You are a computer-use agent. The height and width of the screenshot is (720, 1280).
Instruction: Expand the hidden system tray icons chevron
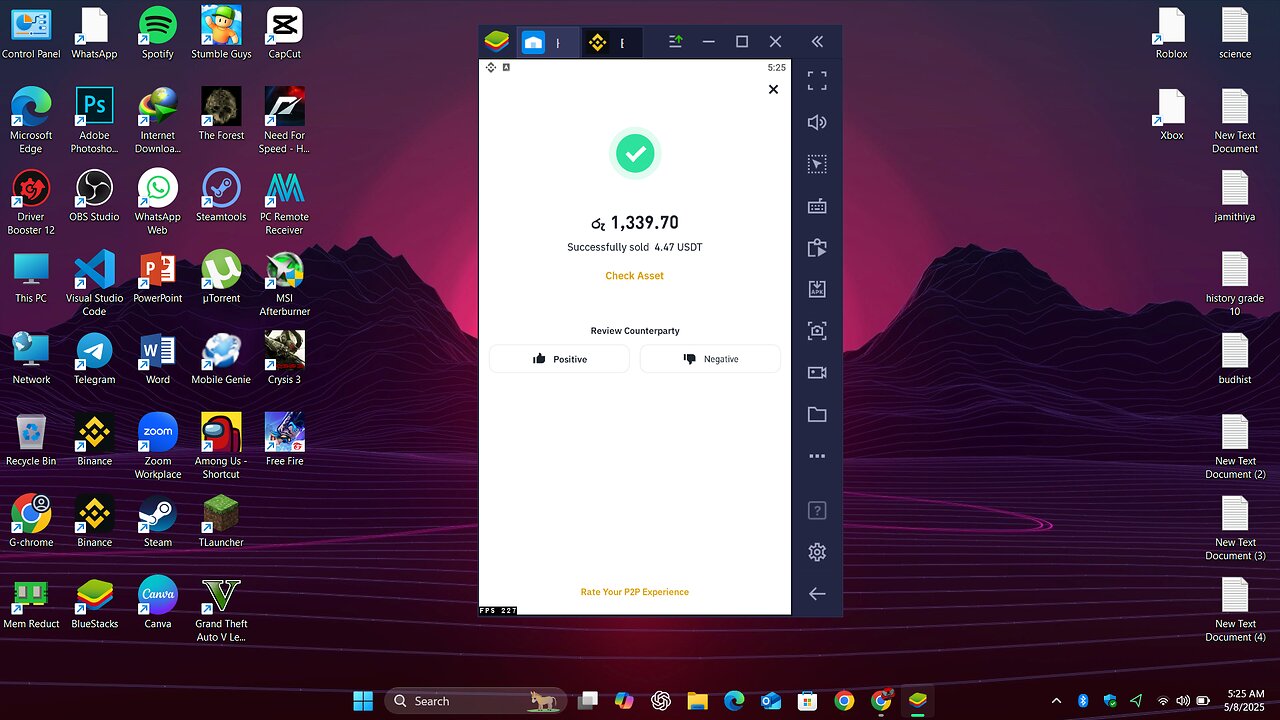1056,701
